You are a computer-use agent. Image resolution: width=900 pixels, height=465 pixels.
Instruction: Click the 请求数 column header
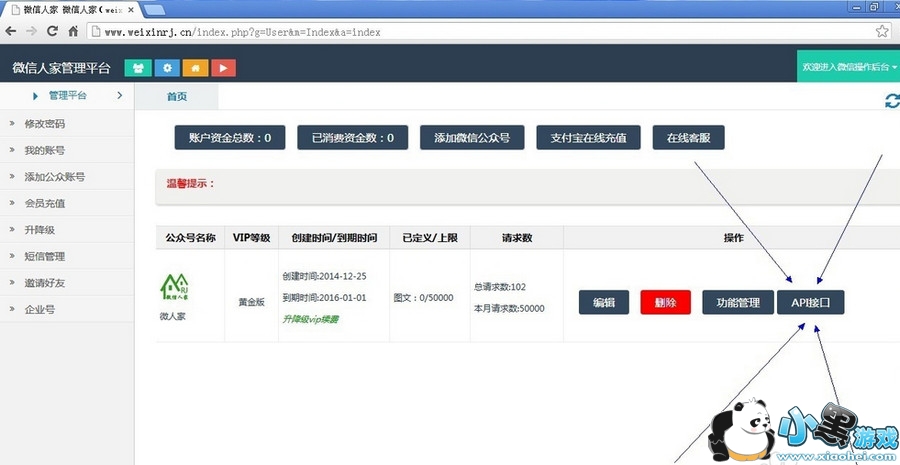(517, 238)
